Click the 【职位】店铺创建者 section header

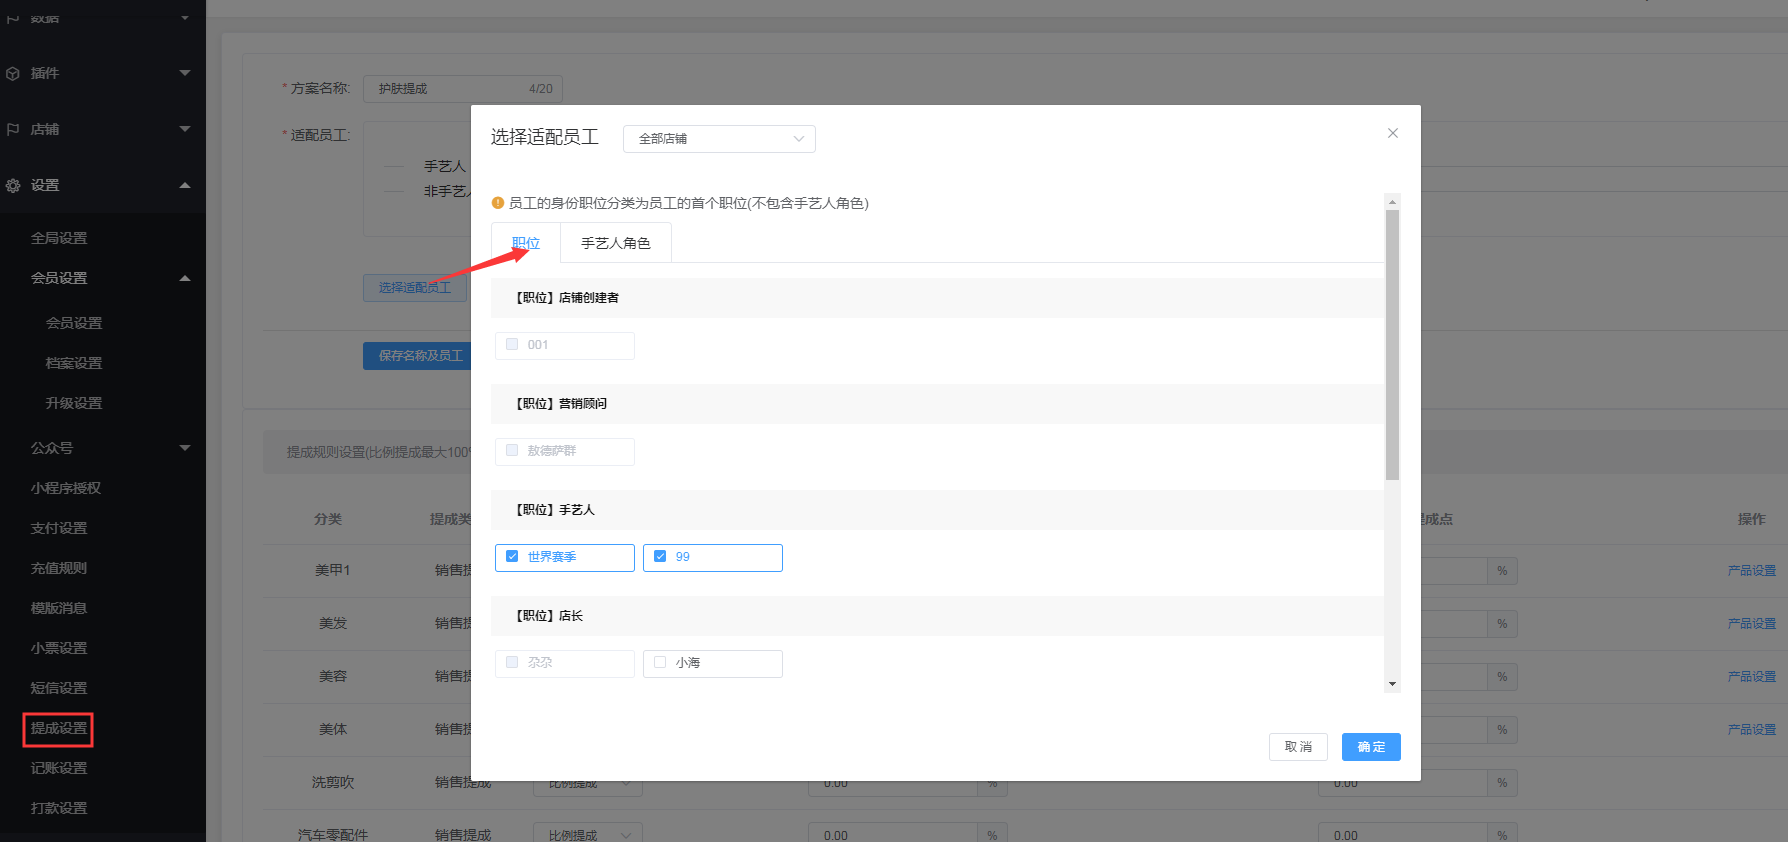[937, 298]
